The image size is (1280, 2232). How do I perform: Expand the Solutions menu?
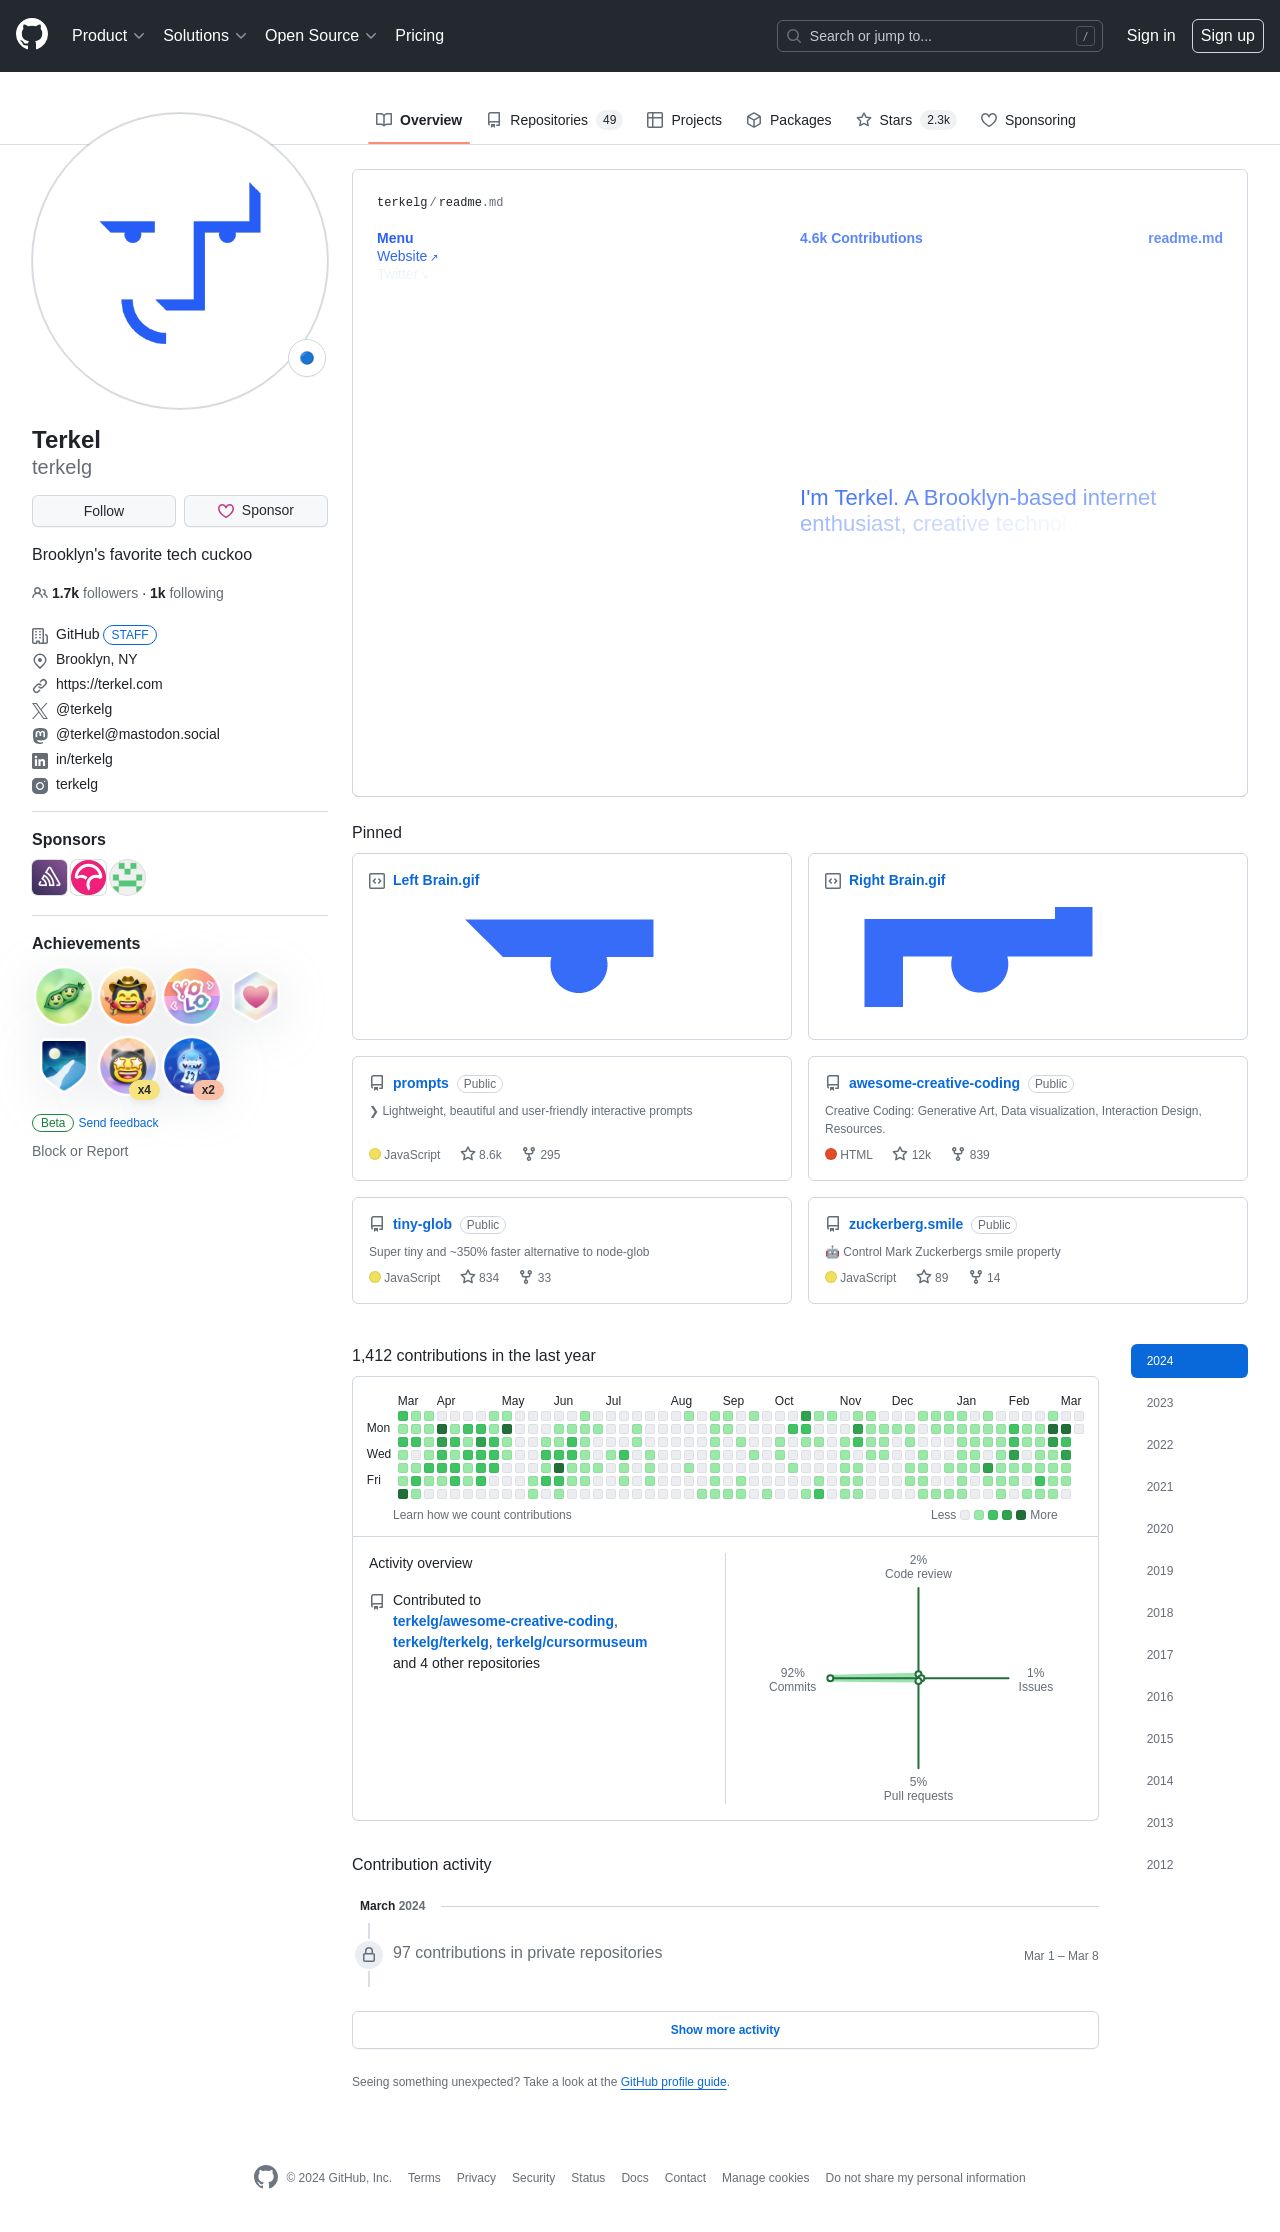click(204, 36)
